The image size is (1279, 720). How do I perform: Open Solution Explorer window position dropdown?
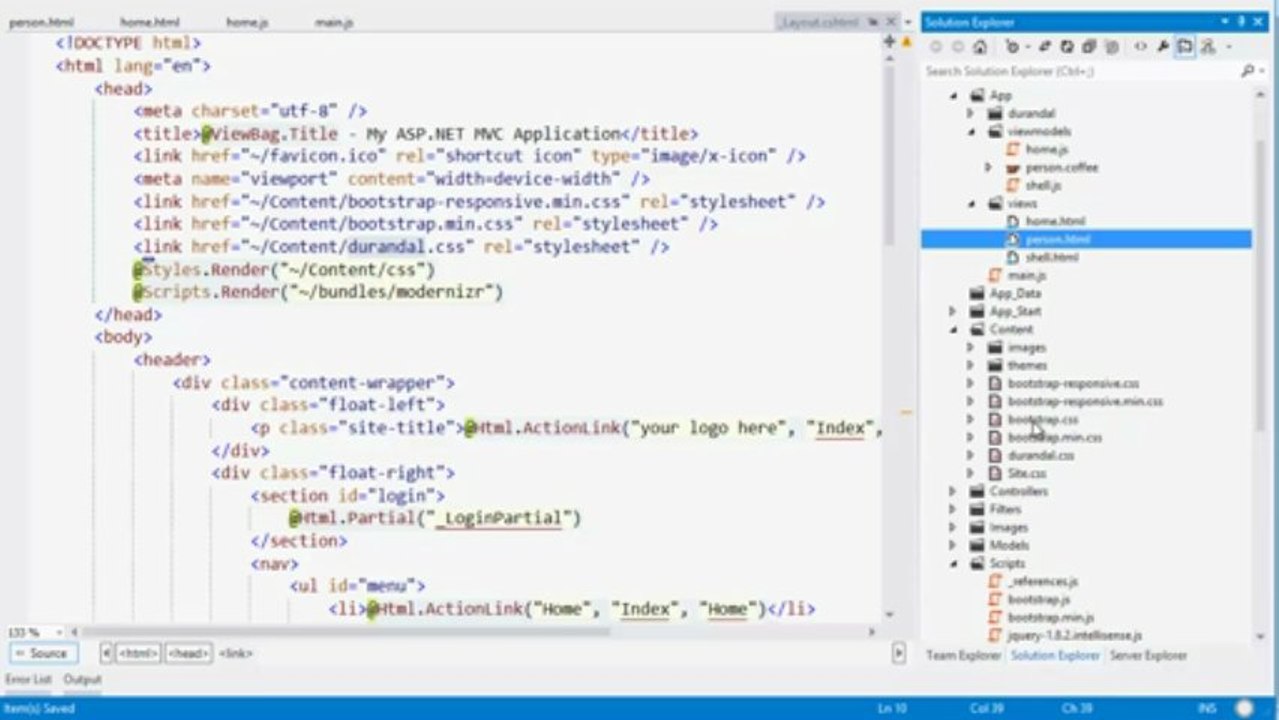(x=1226, y=22)
